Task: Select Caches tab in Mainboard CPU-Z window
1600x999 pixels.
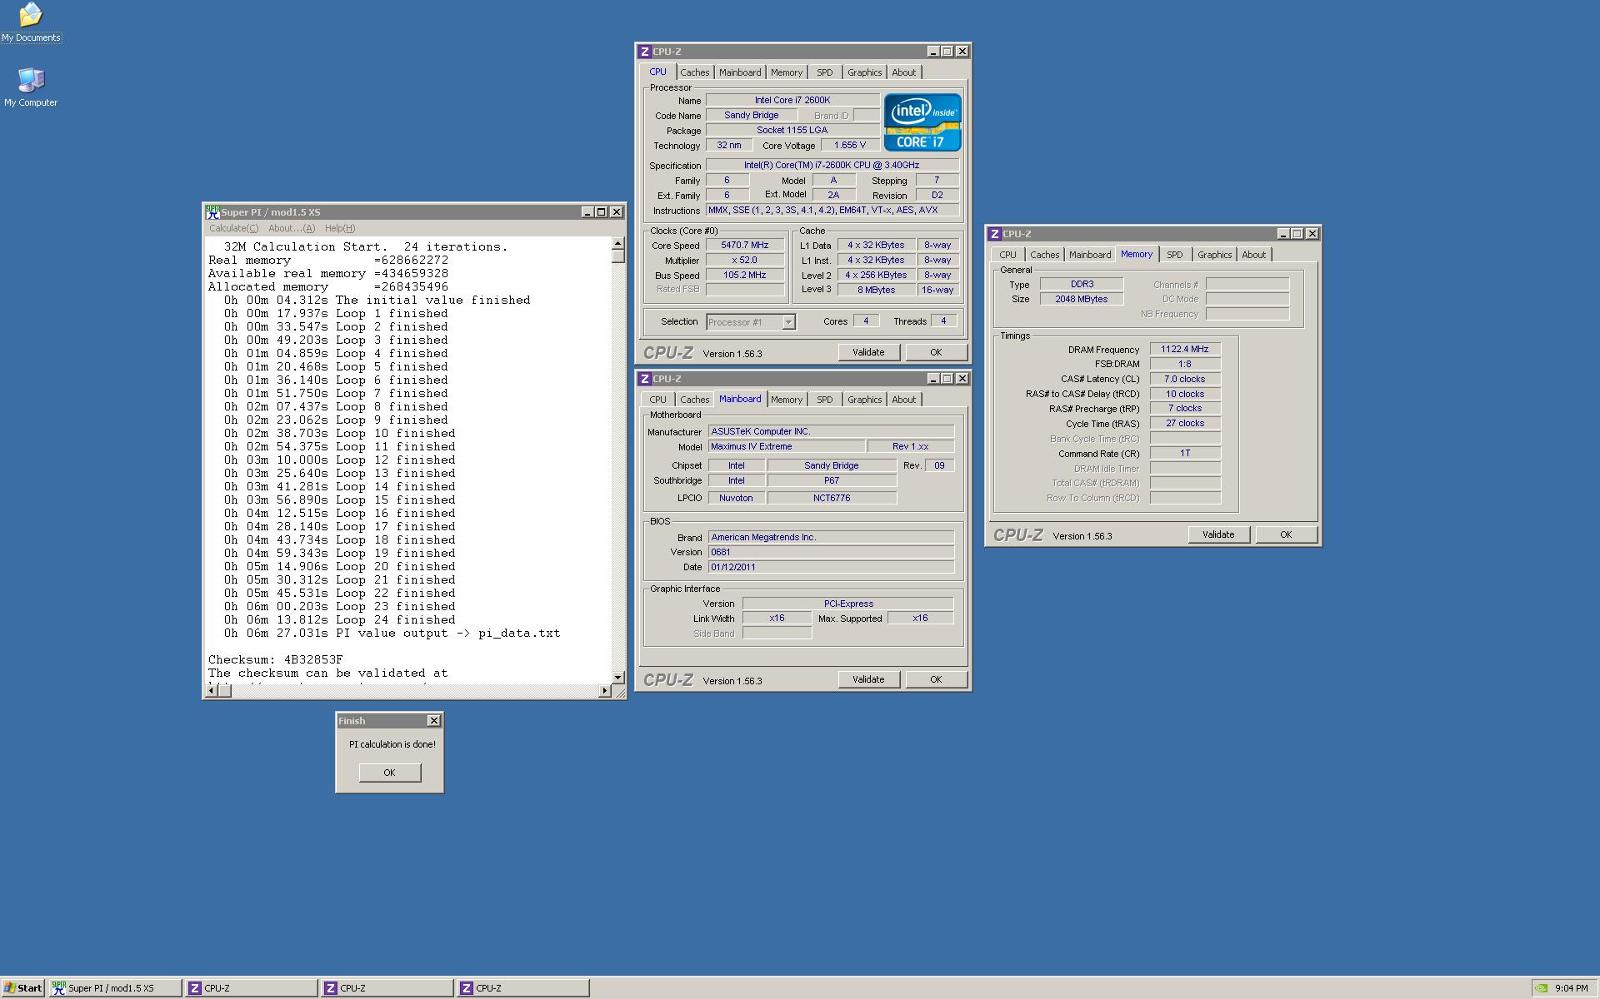Action: click(695, 399)
